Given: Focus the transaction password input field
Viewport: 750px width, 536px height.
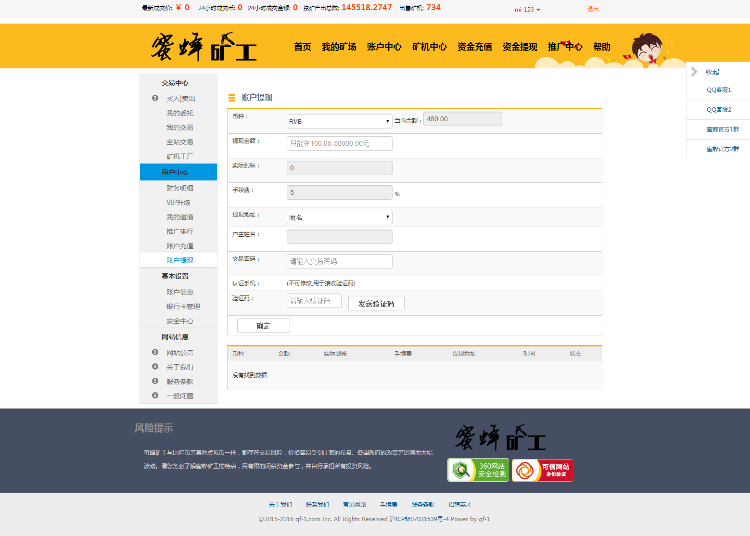Looking at the screenshot, I should pos(340,261).
